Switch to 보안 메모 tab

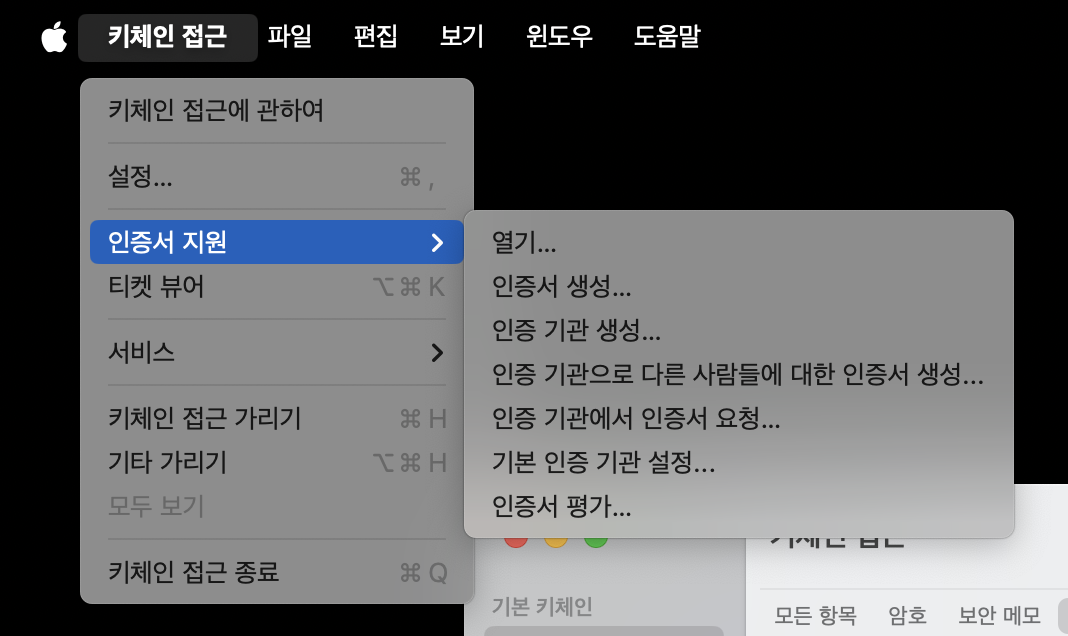999,616
